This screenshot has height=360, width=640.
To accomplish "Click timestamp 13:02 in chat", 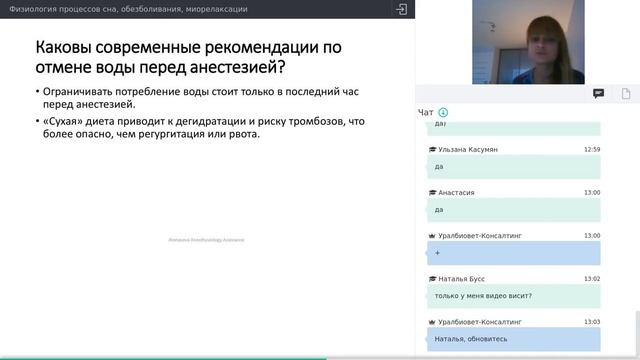I will 592,279.
